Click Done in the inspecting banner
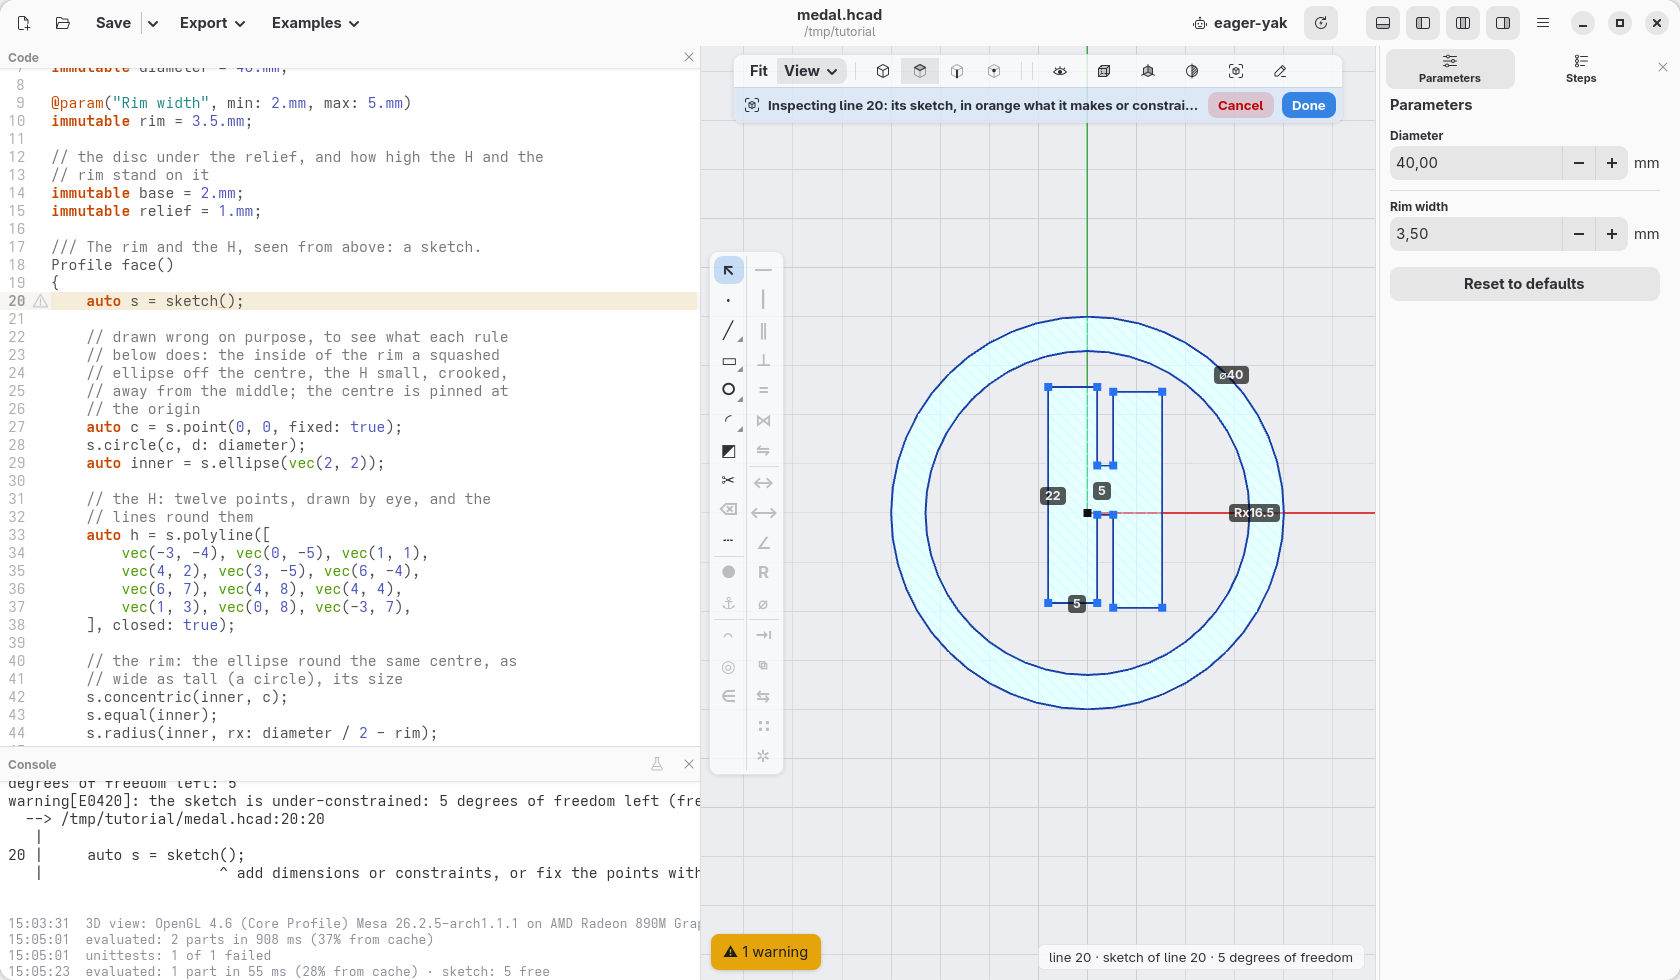 pyautogui.click(x=1308, y=105)
